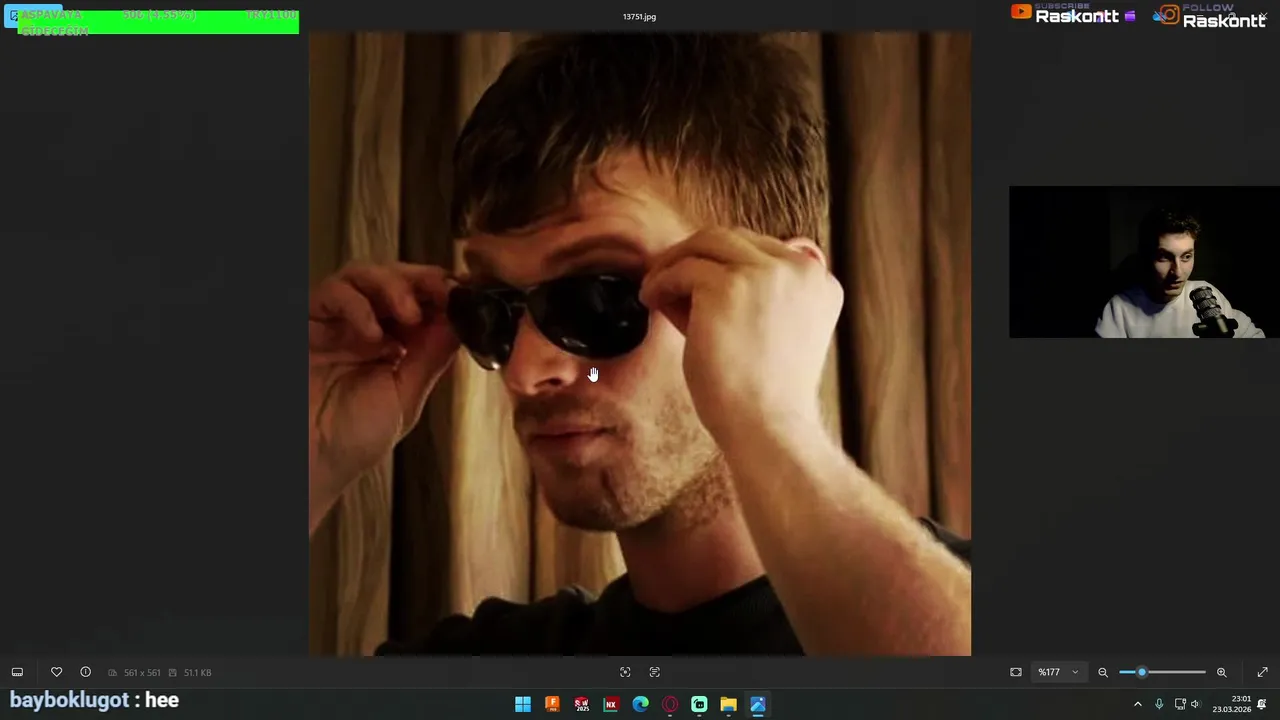The width and height of the screenshot is (1280, 720).
Task: Click the zoom in magnifier icon
Action: click(x=1221, y=672)
